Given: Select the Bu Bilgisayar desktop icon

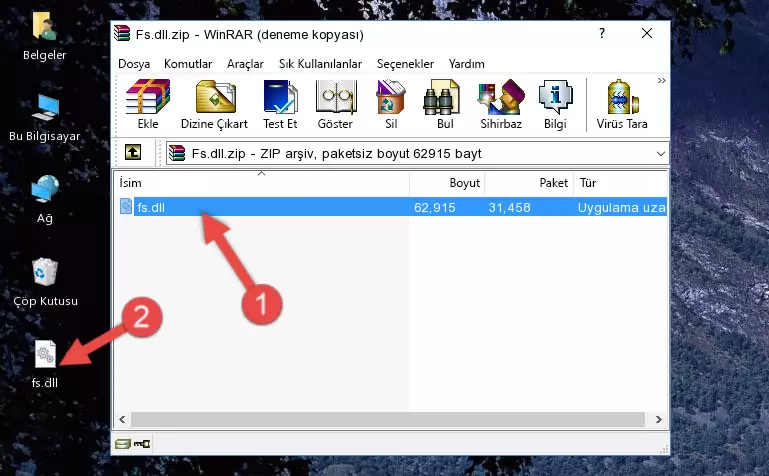Looking at the screenshot, I should pyautogui.click(x=44, y=118).
